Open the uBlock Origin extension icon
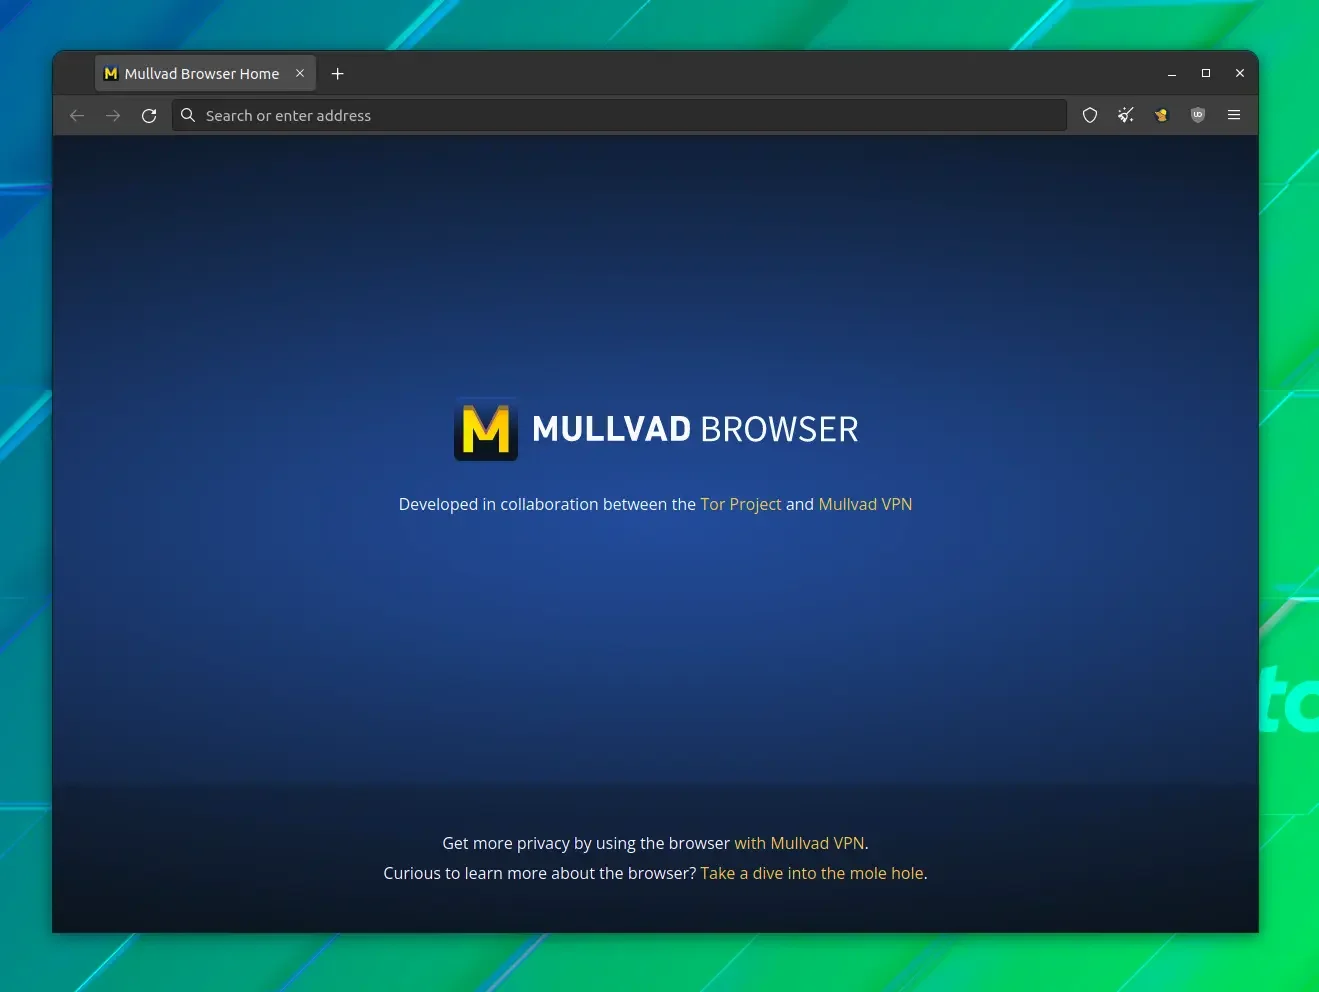 pos(1198,116)
